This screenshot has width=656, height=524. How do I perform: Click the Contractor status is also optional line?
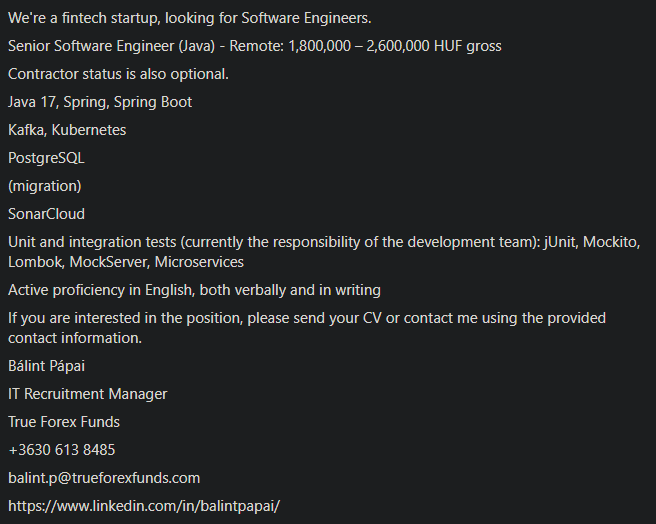pos(118,74)
